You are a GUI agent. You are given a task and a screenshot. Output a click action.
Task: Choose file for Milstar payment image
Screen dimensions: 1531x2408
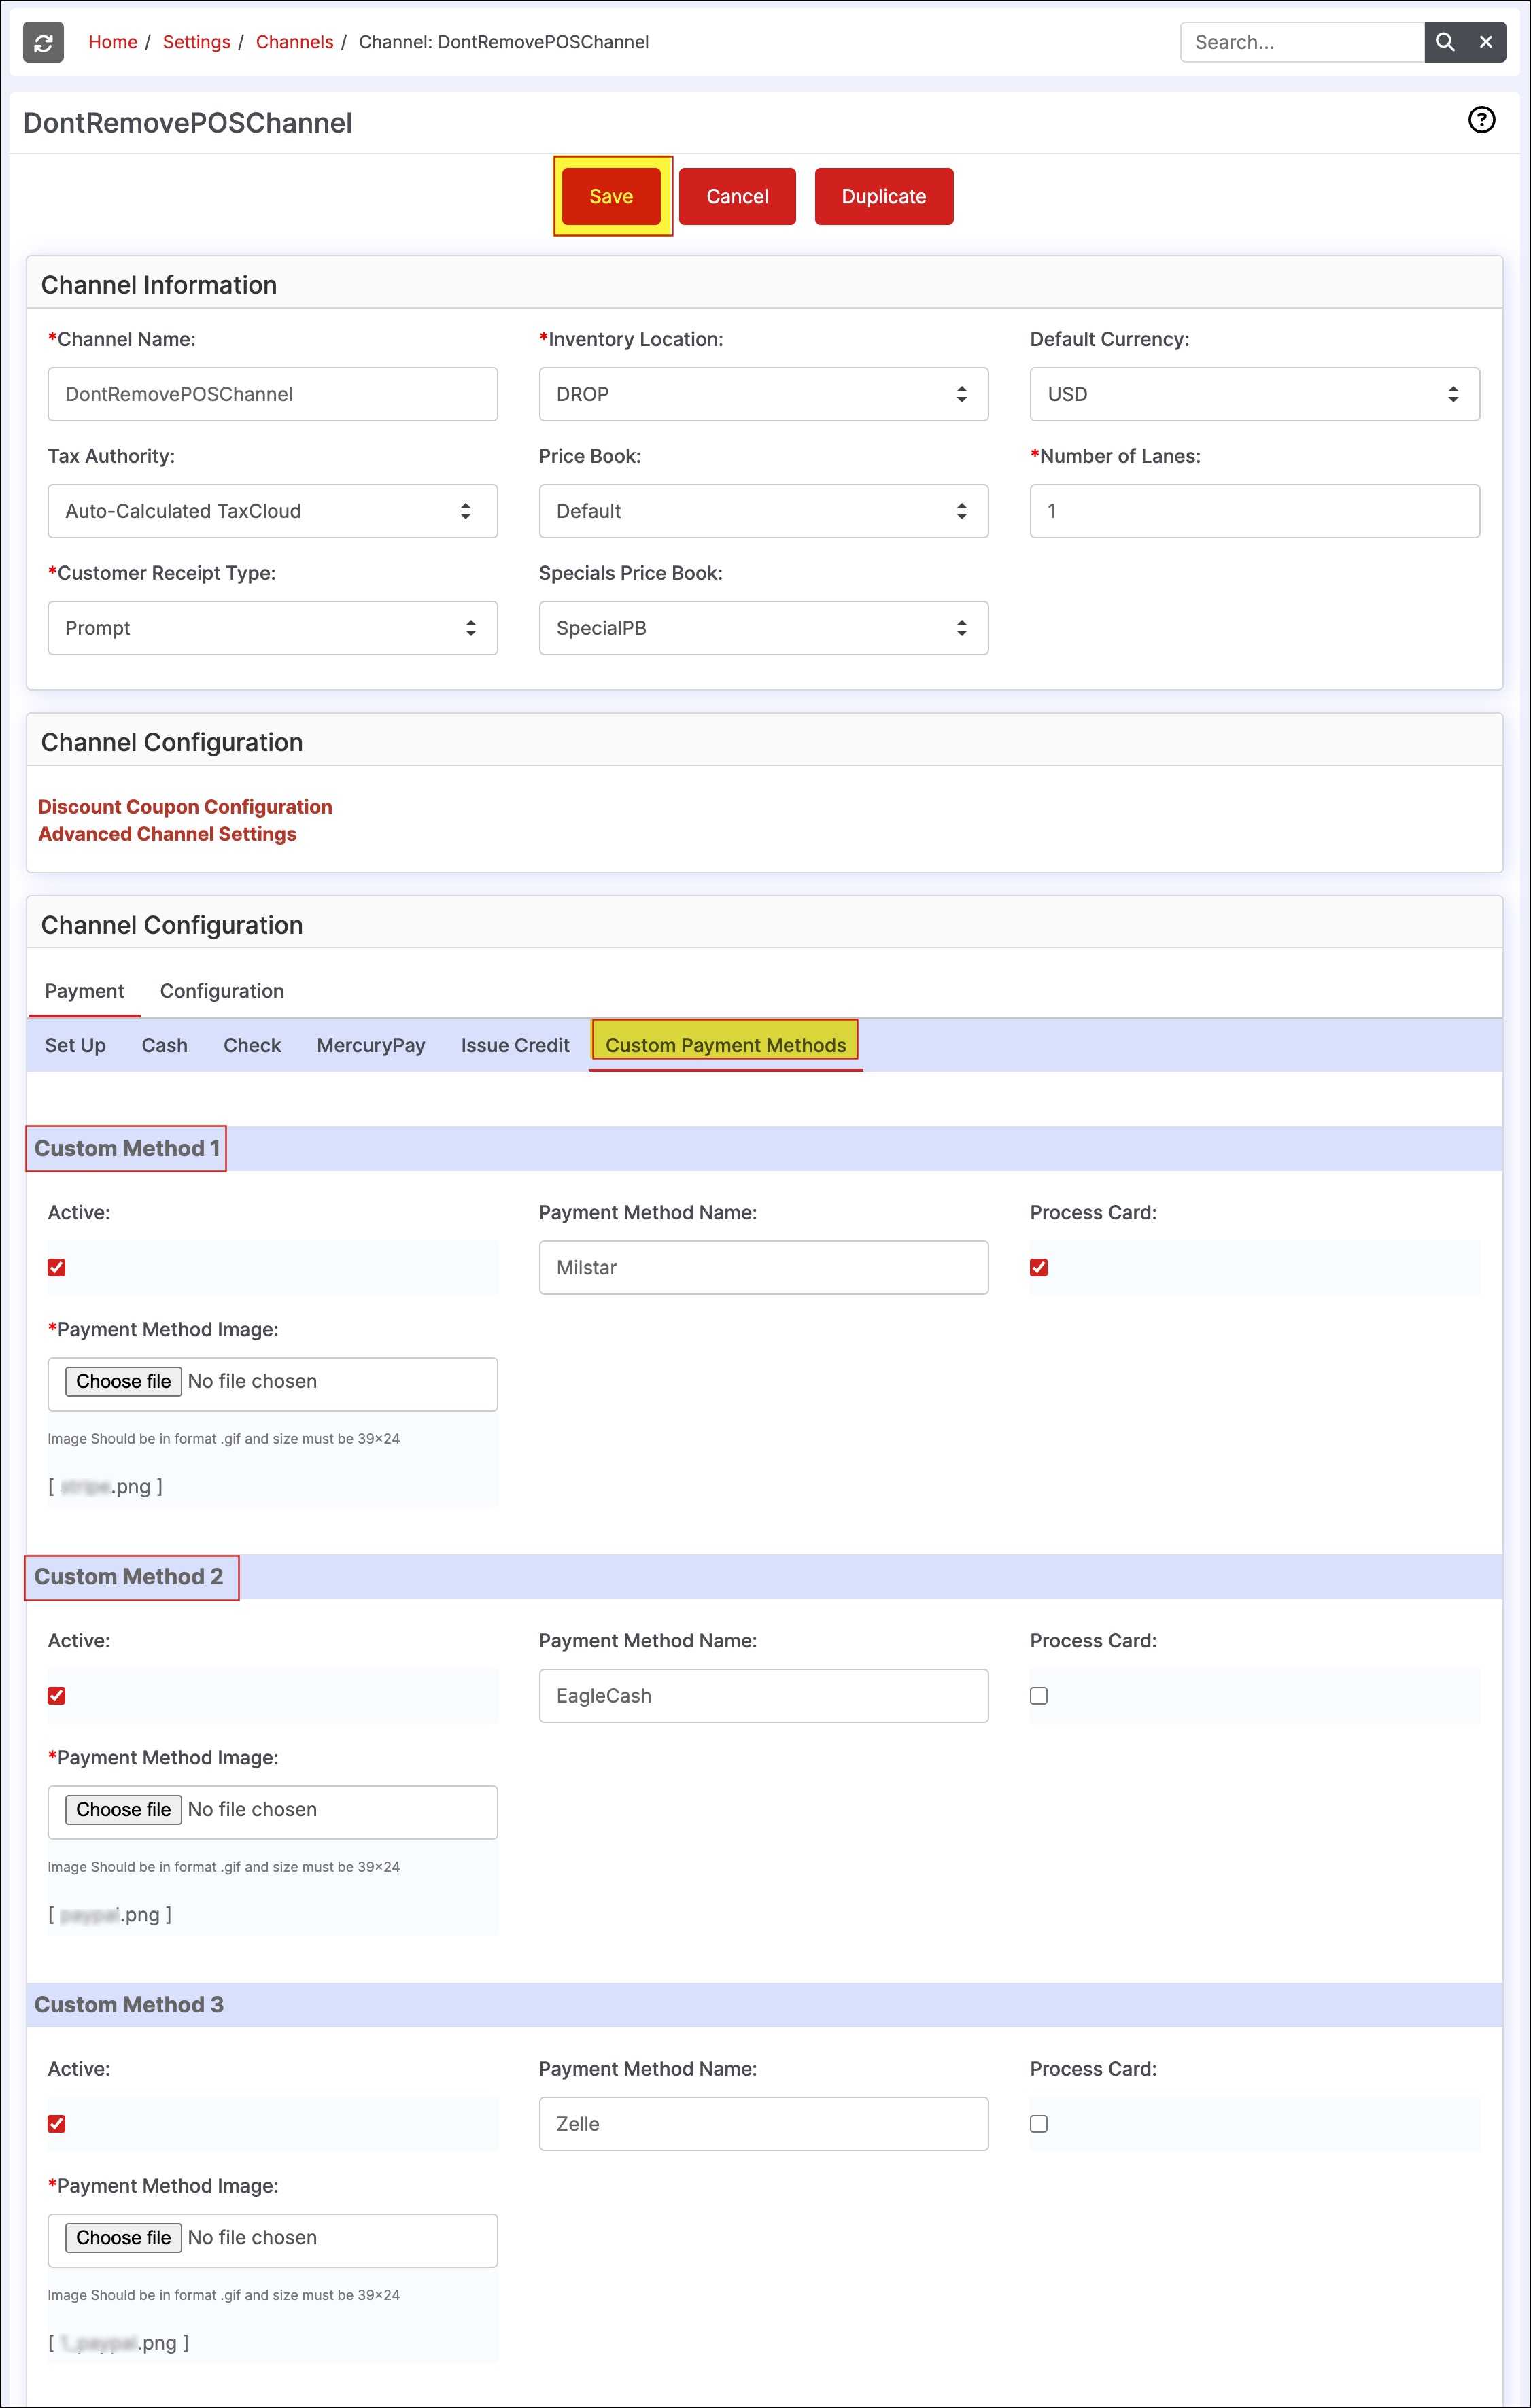(123, 1381)
